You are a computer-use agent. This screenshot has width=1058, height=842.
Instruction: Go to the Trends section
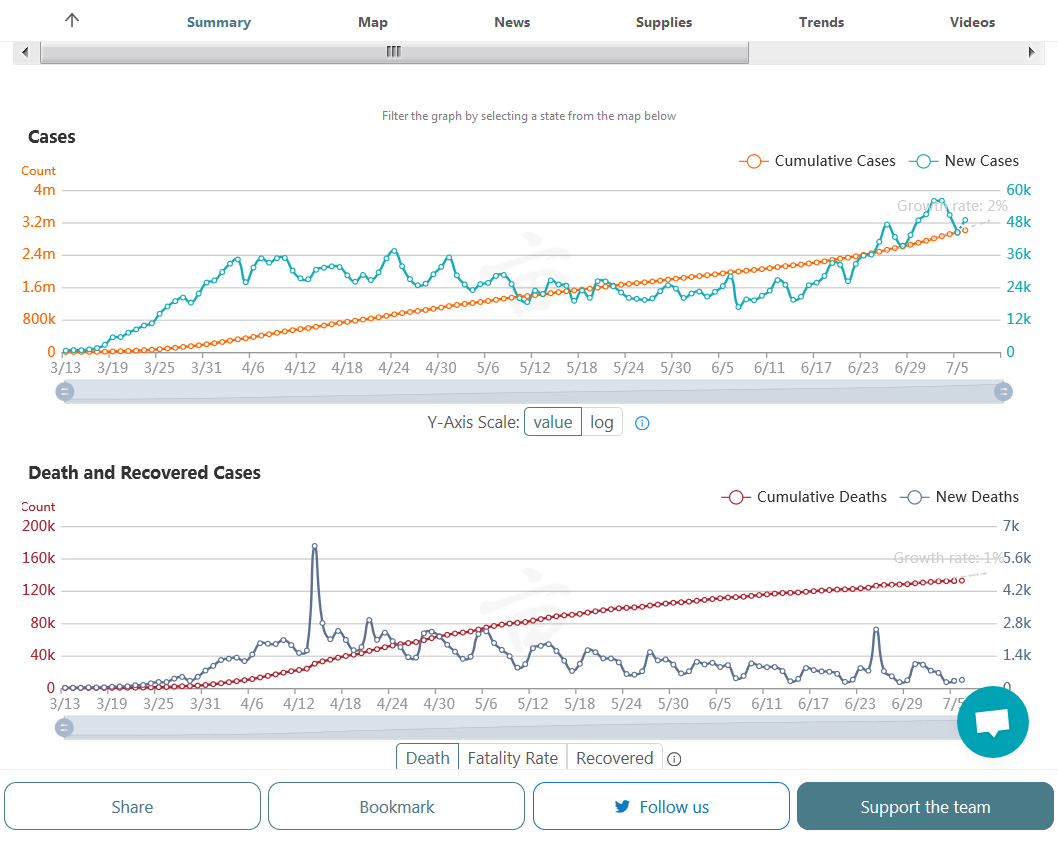click(x=821, y=22)
